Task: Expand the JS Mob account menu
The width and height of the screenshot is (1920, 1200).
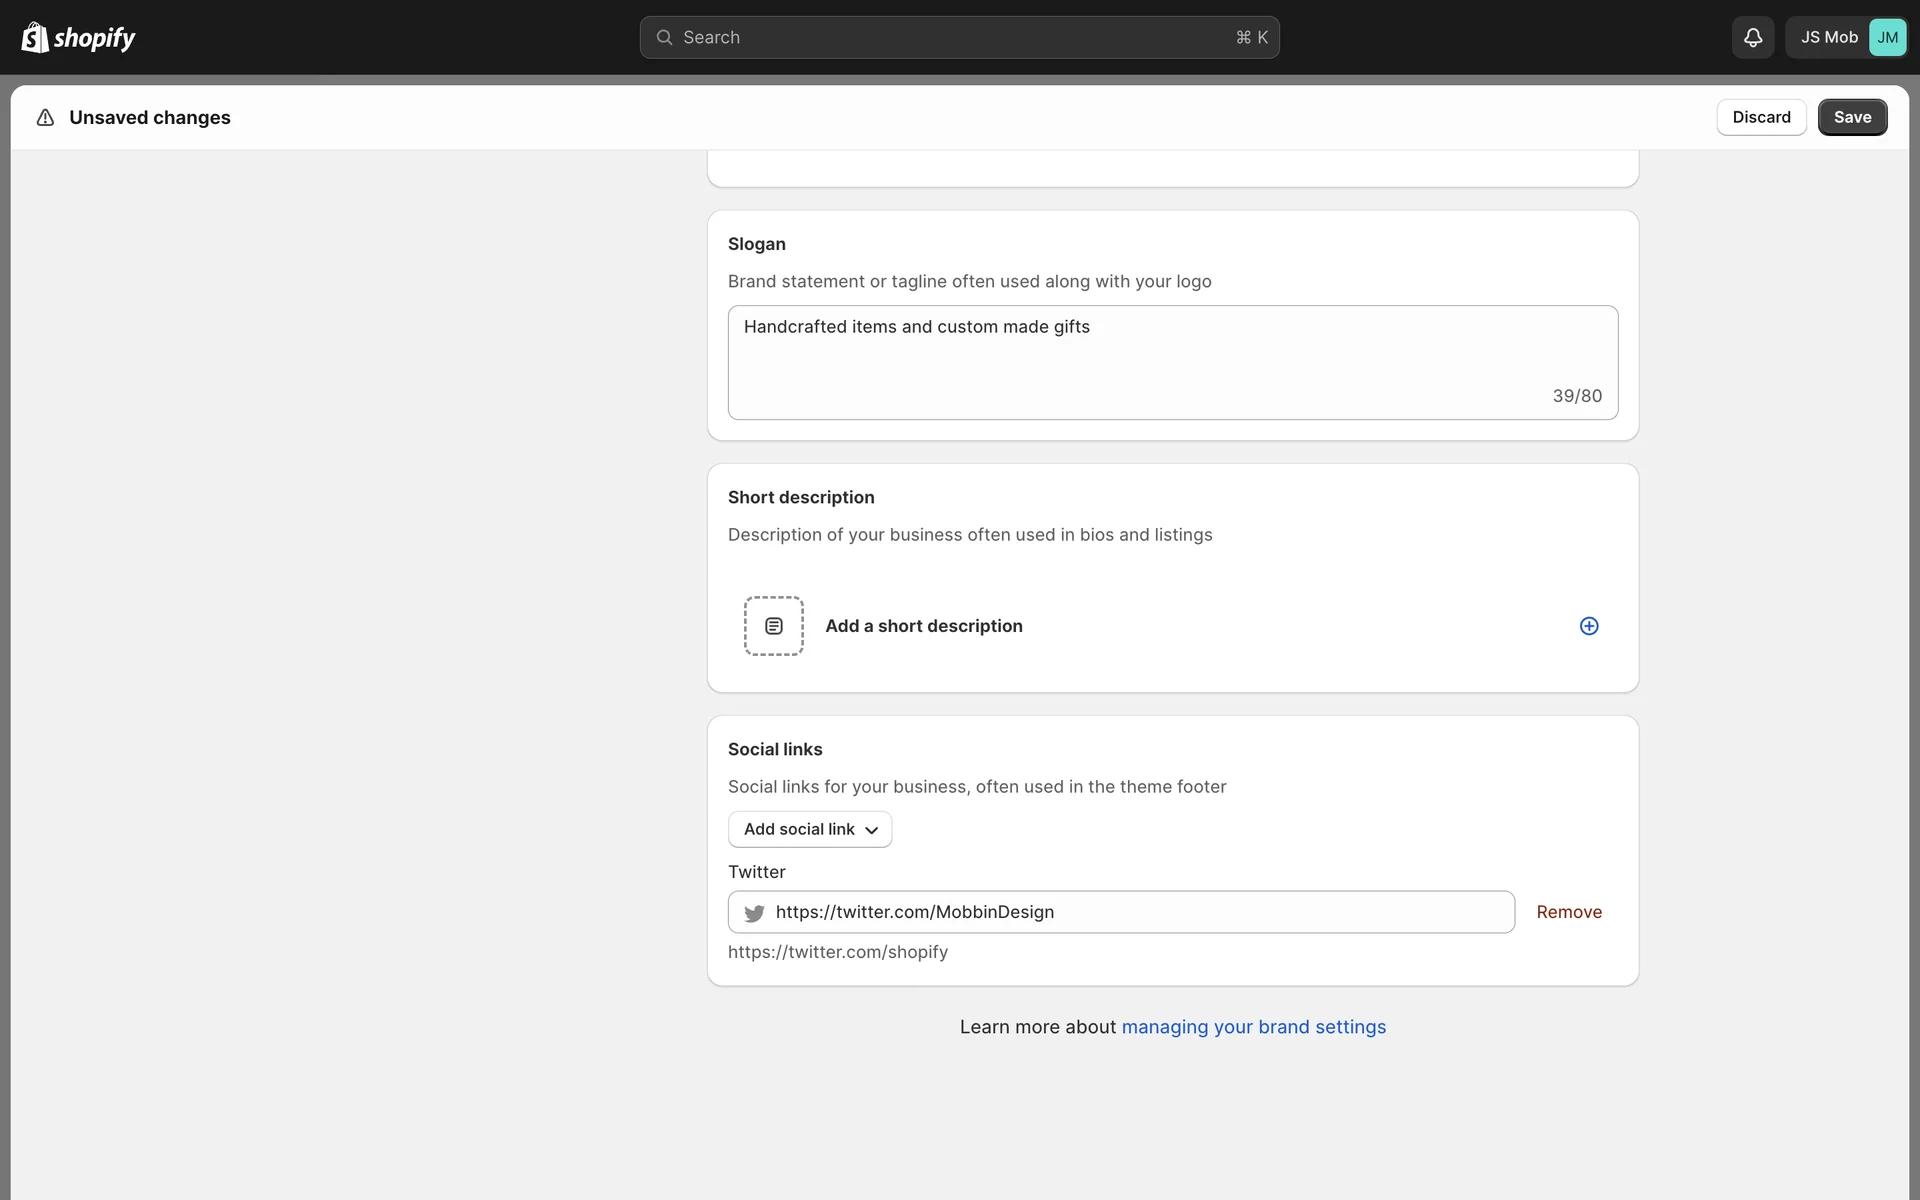Action: (1828, 37)
